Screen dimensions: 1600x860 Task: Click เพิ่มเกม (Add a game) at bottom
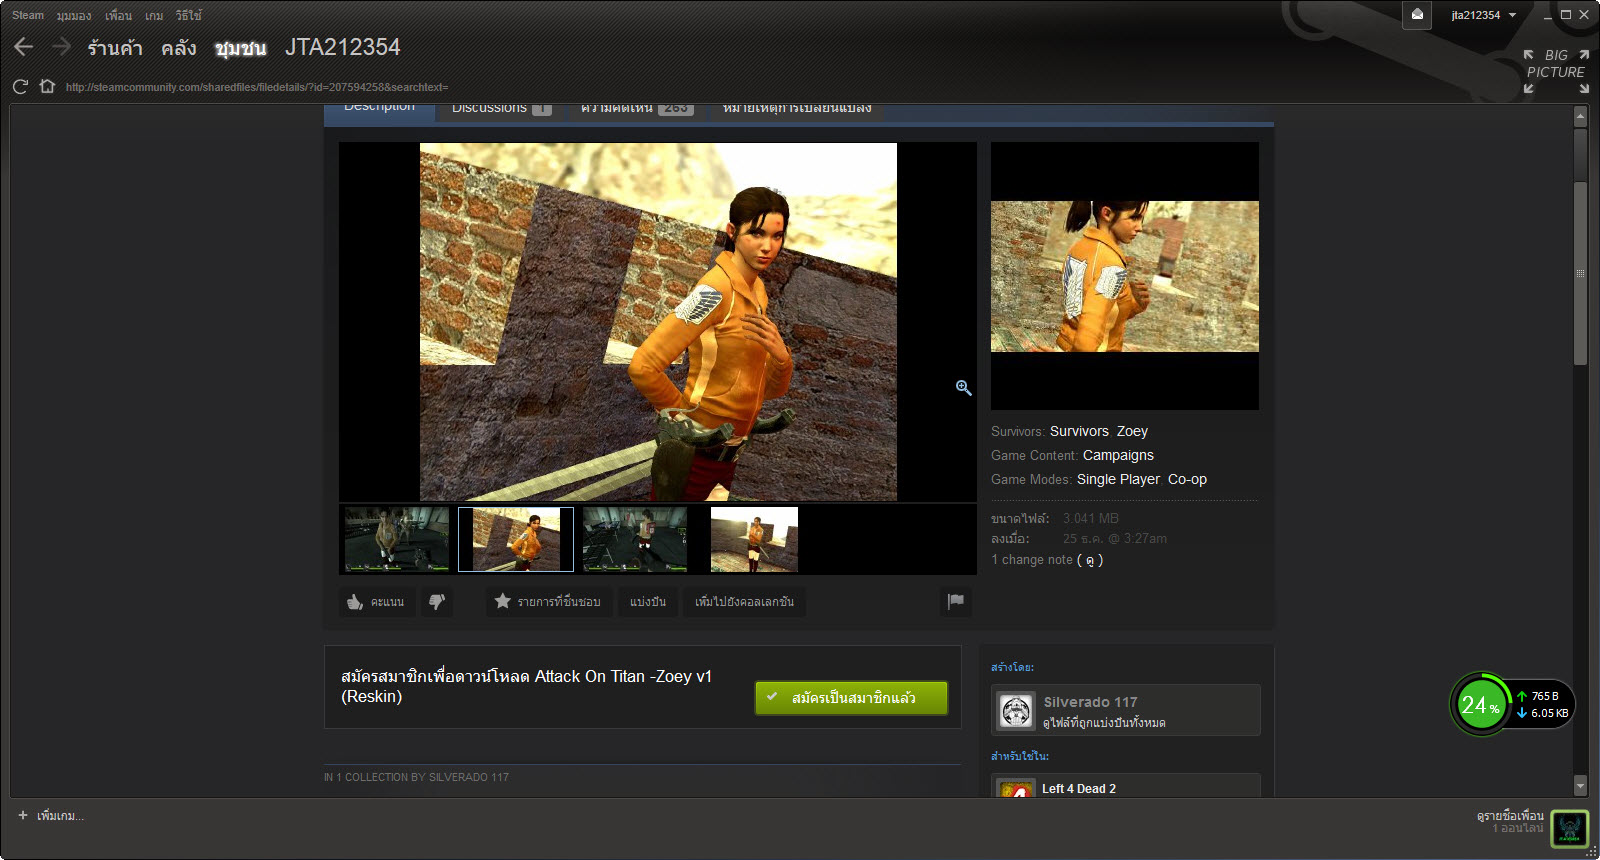(51, 816)
